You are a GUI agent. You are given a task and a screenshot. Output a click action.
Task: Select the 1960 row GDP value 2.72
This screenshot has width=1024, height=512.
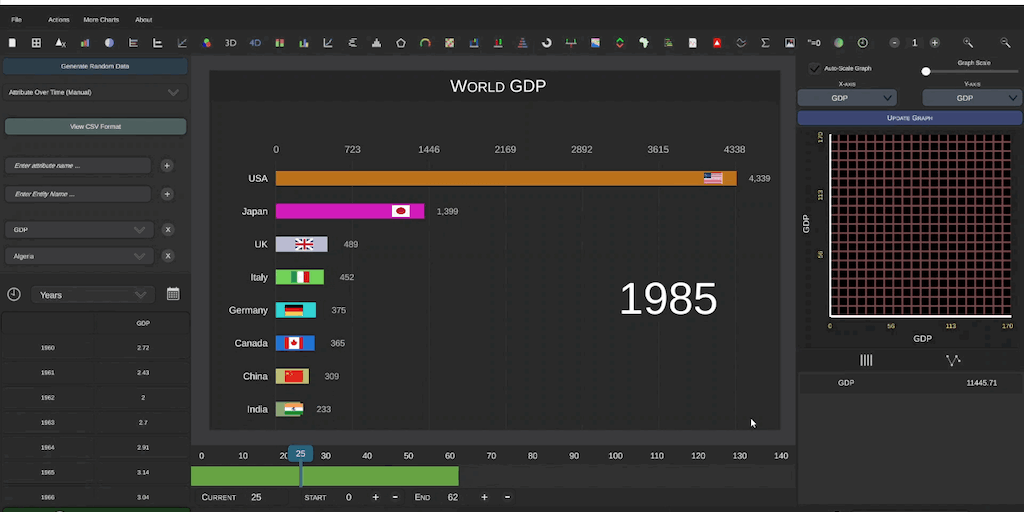point(143,348)
